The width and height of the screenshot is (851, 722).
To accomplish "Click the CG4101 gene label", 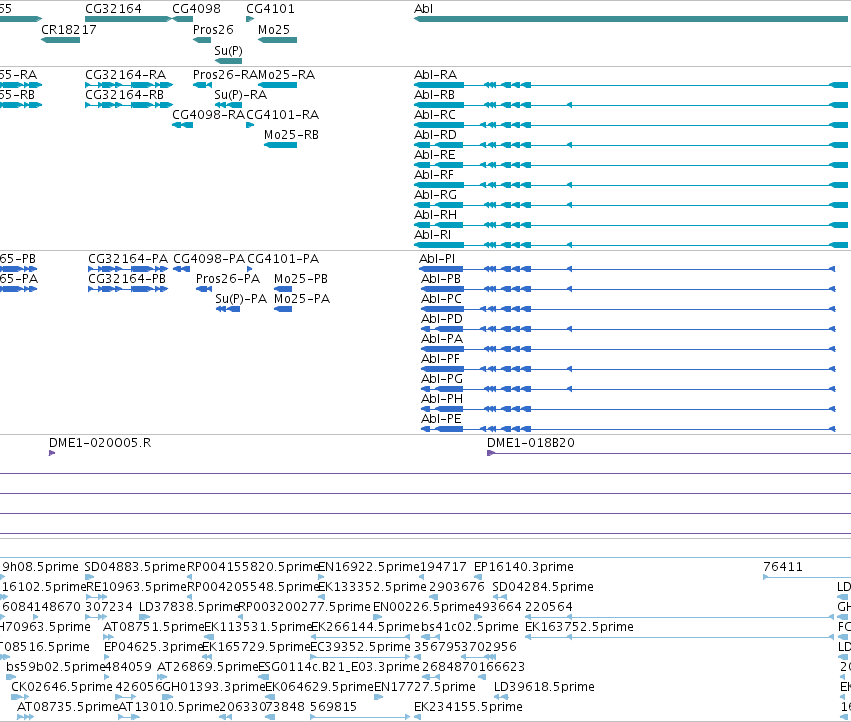I will 270,9.
